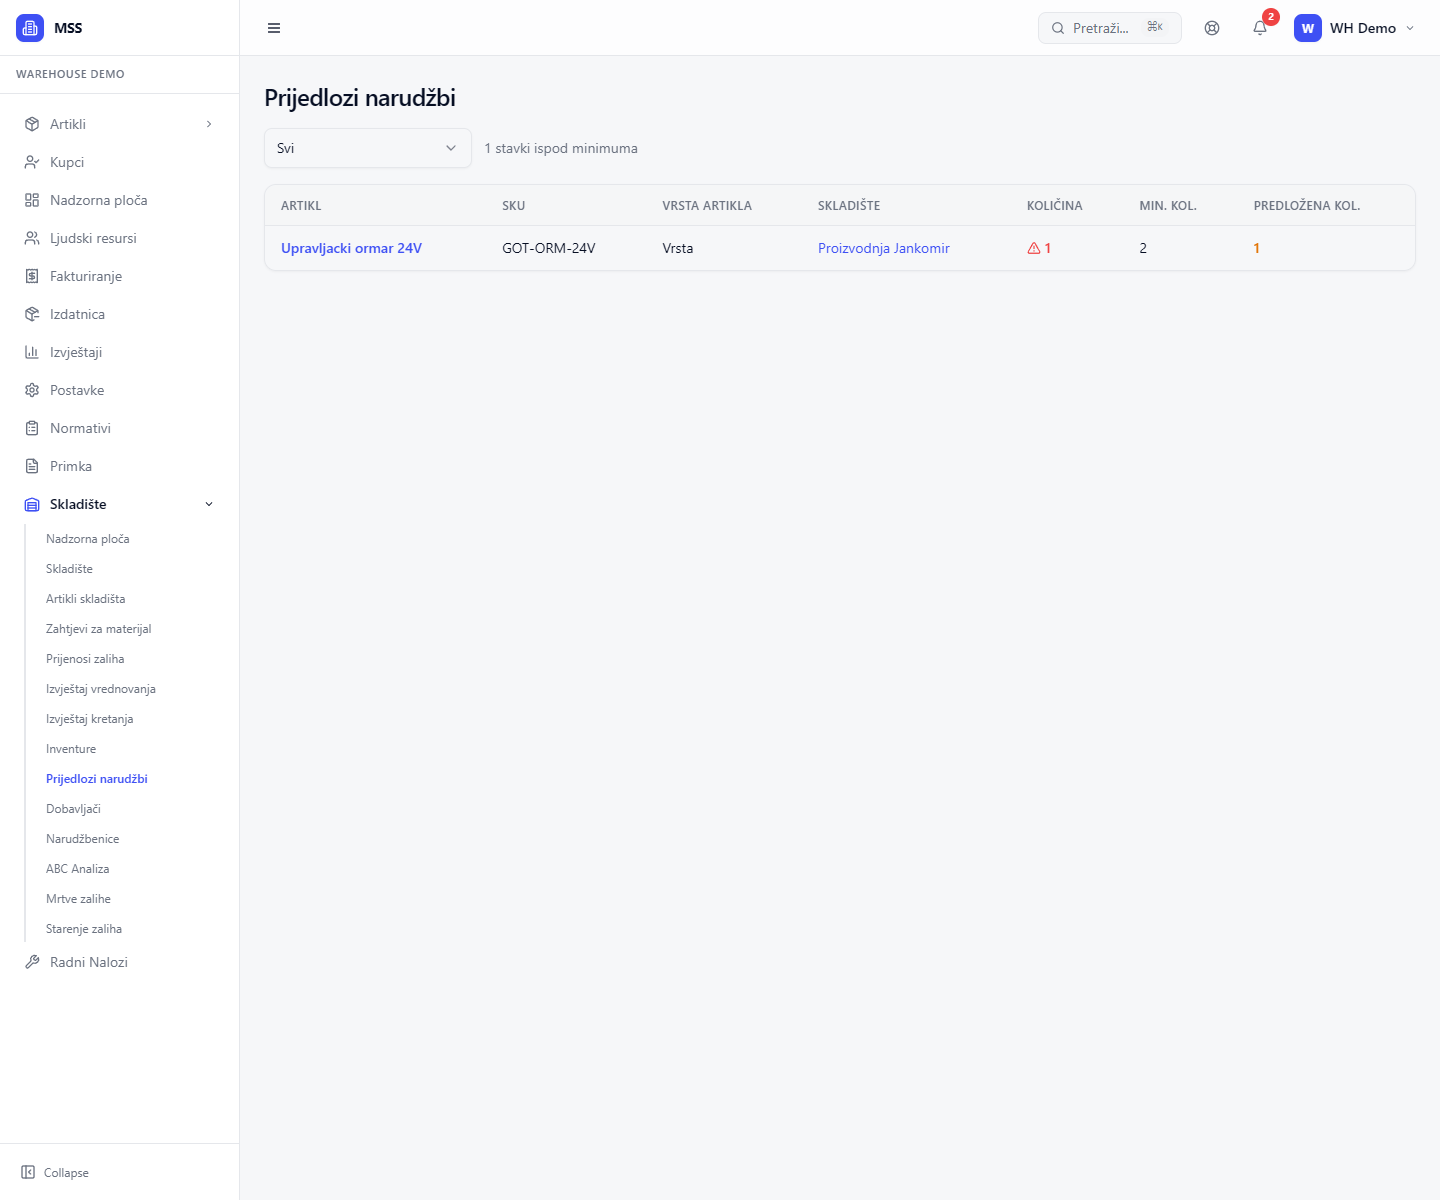The image size is (1440, 1200).
Task: Collapse the Skladište section chevron
Action: coord(209,504)
